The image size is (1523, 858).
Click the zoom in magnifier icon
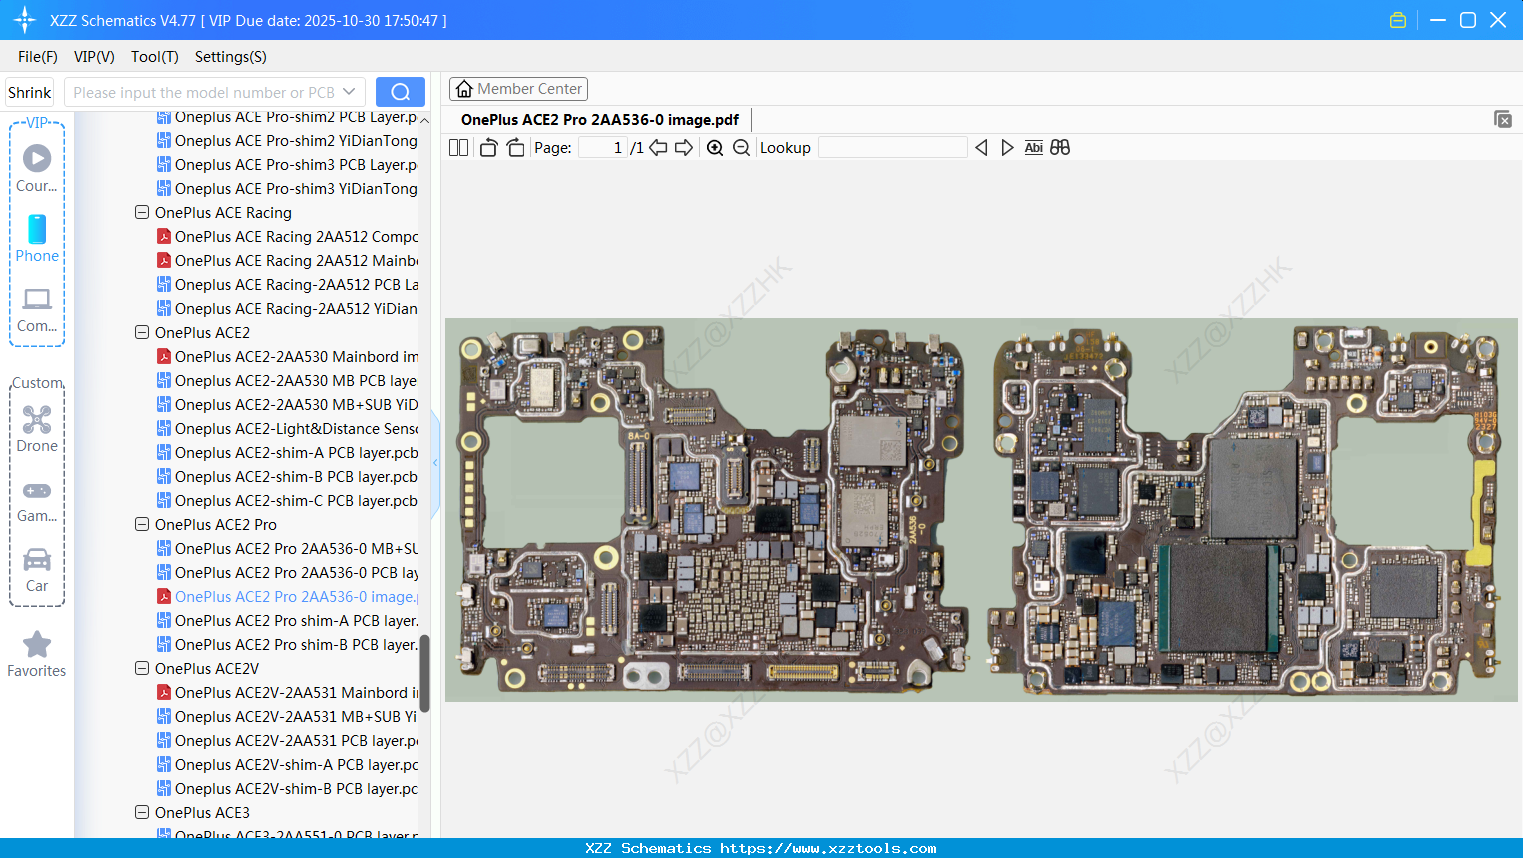[715, 148]
